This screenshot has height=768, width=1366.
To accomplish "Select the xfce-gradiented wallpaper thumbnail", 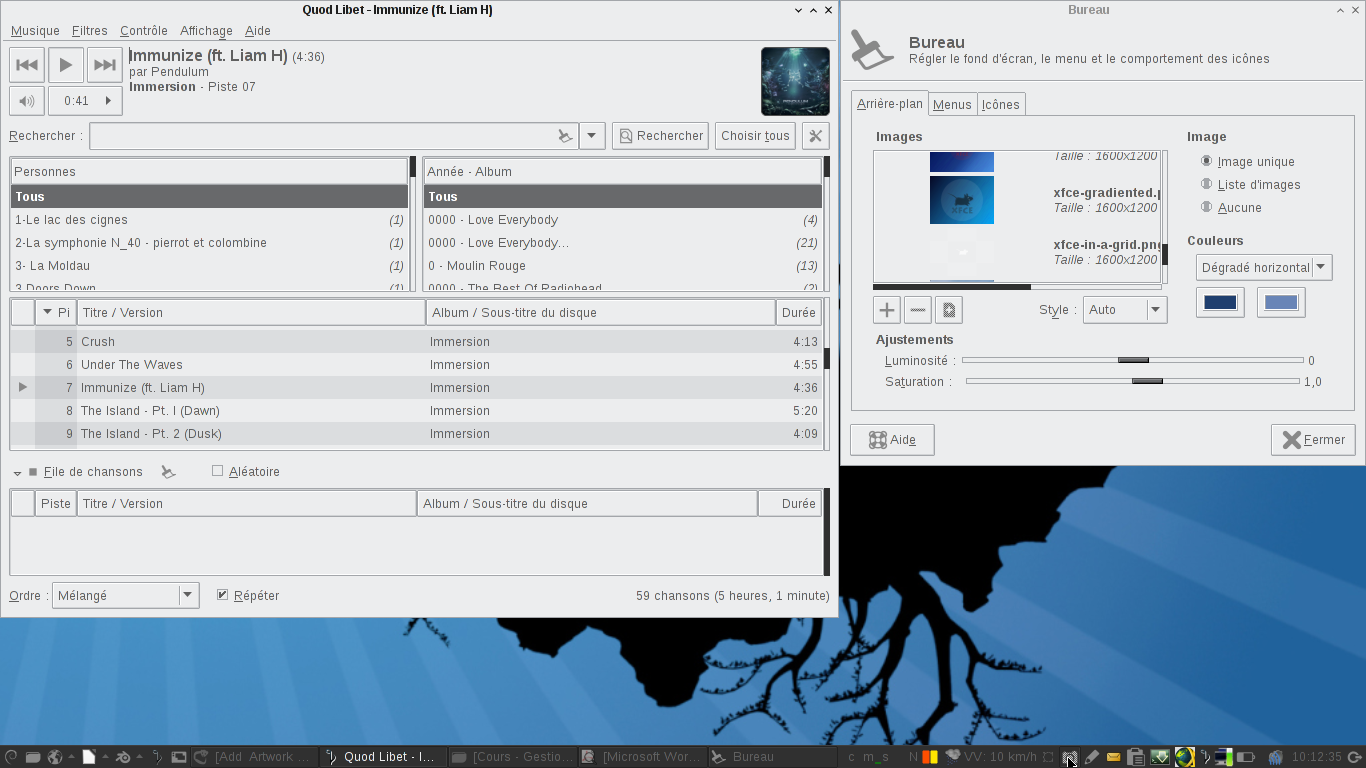I will (x=962, y=200).
